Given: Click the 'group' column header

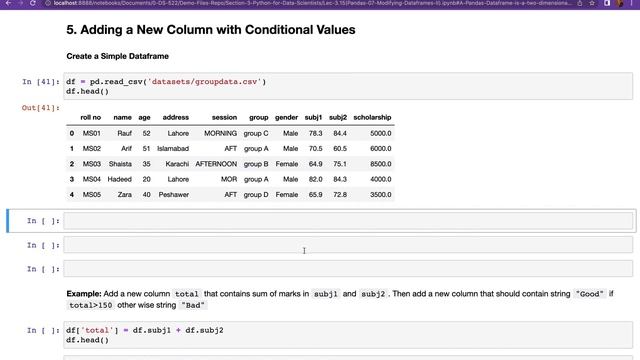Looking at the screenshot, I should [259, 117].
